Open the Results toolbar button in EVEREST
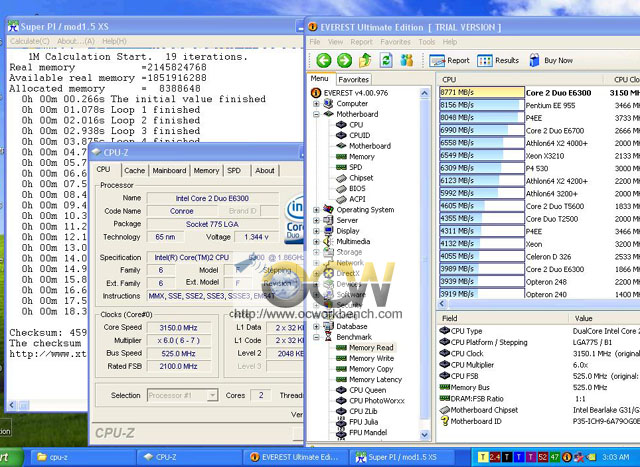 [x=498, y=60]
